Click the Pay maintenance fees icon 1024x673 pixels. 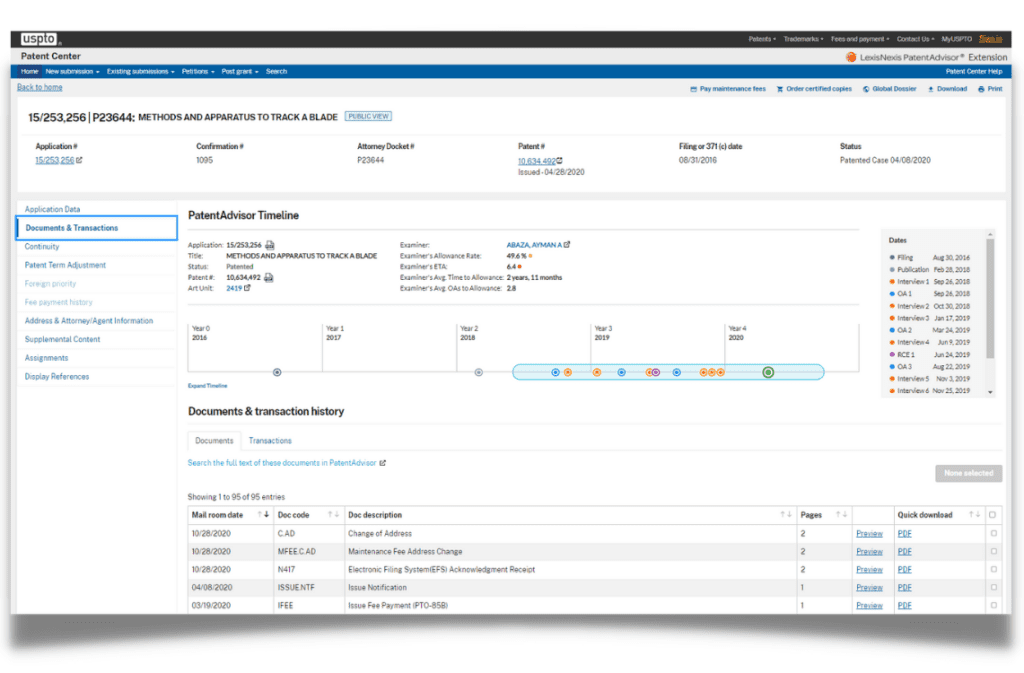pos(694,89)
